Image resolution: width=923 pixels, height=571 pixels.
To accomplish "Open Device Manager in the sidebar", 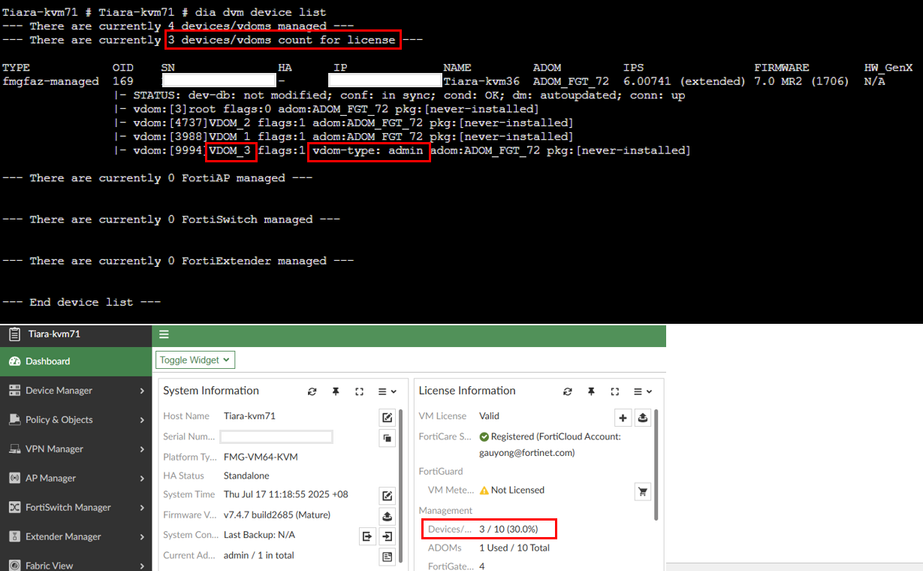I will (76, 390).
